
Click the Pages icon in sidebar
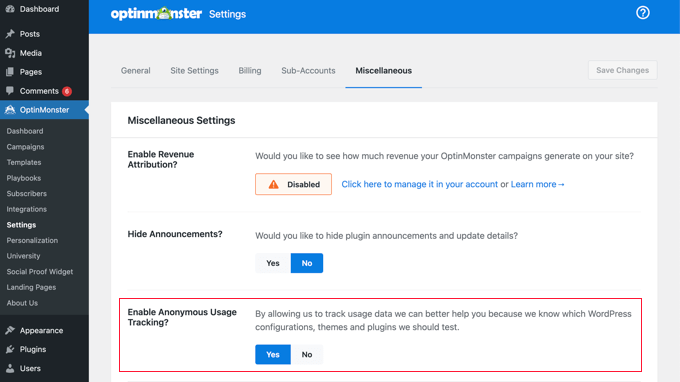pos(10,72)
